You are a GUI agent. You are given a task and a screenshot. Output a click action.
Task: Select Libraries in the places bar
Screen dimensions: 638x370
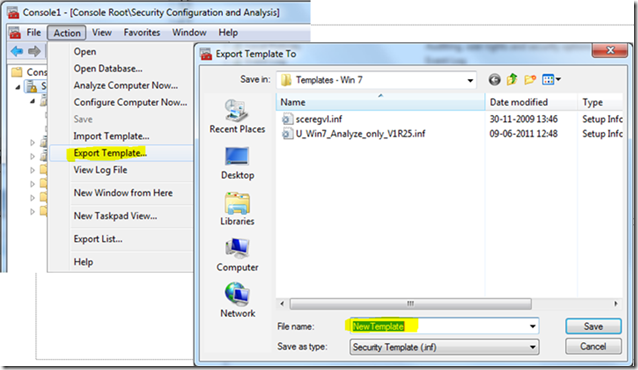(237, 209)
